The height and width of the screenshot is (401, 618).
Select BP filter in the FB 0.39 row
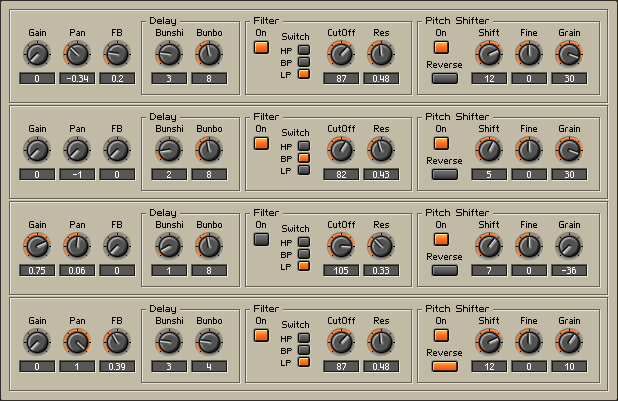click(x=304, y=350)
